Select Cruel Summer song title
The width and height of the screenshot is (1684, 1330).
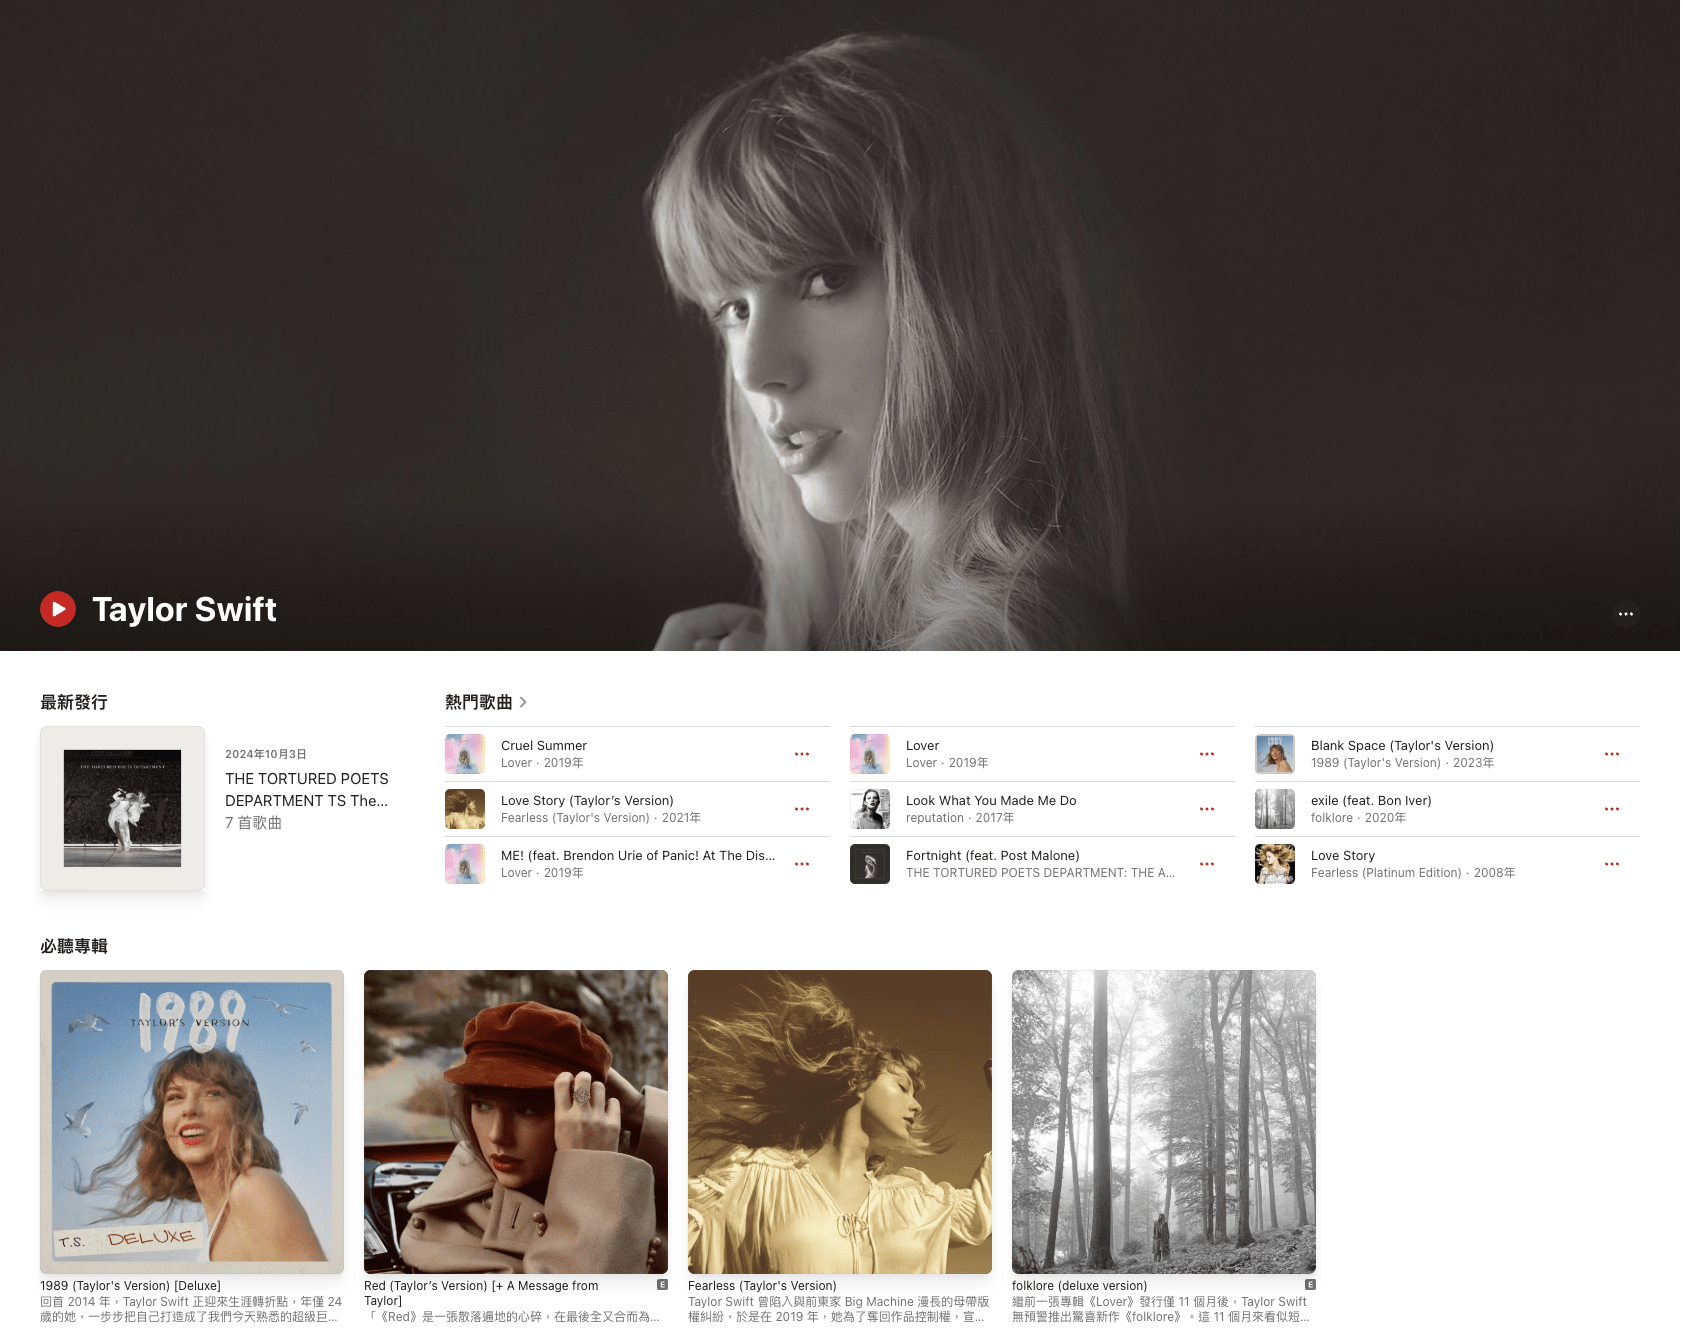click(x=544, y=745)
